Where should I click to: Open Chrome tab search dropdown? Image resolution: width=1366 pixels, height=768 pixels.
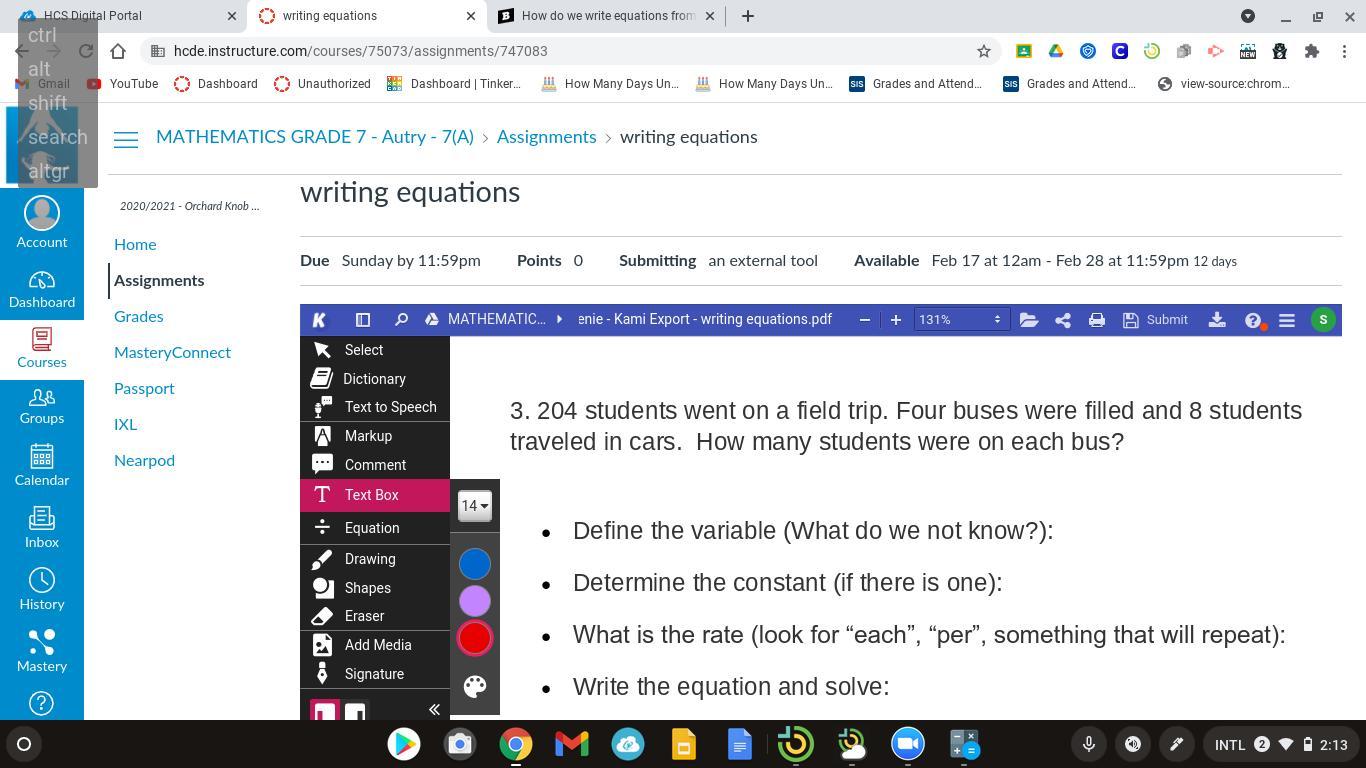pyautogui.click(x=1248, y=16)
